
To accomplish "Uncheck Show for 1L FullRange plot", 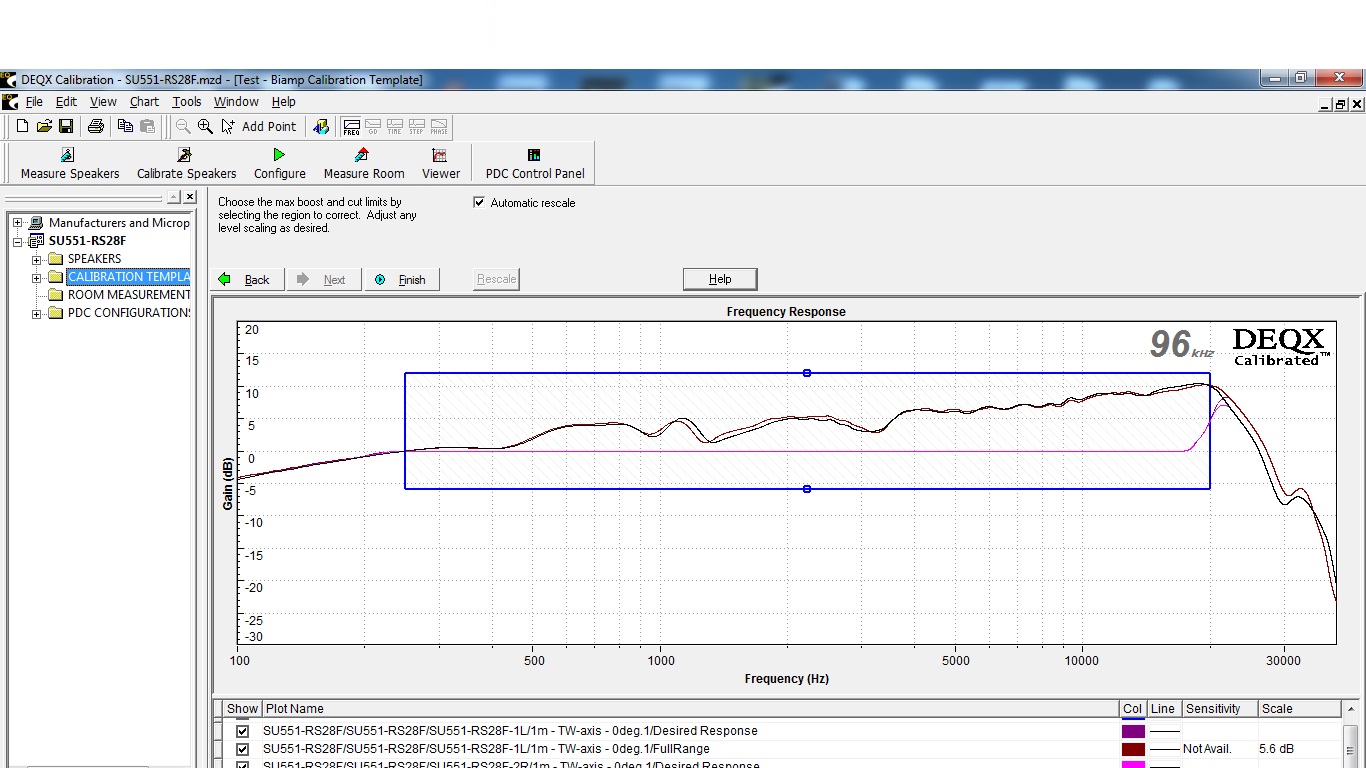I will [x=242, y=749].
